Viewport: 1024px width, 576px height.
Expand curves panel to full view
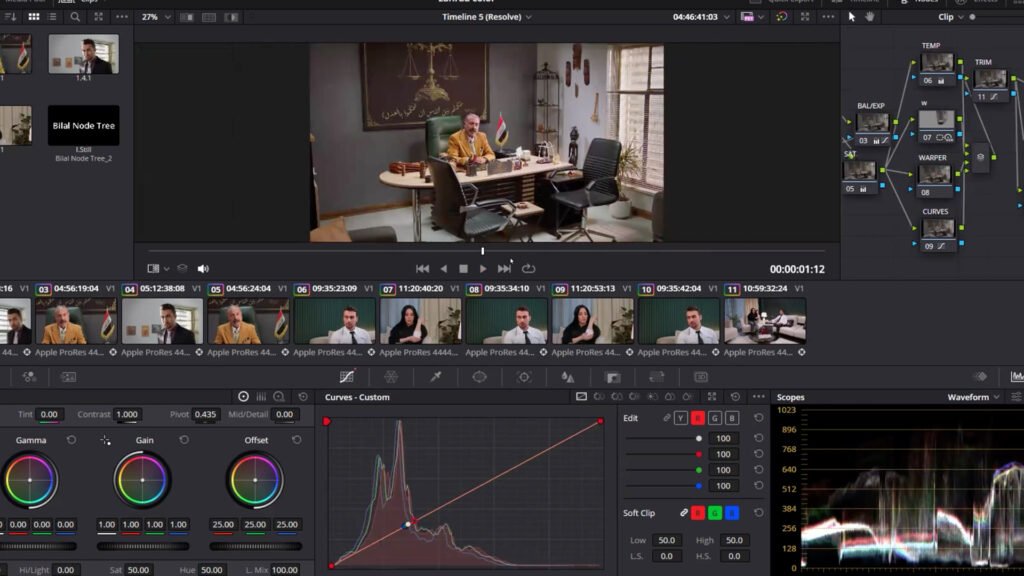[x=712, y=396]
